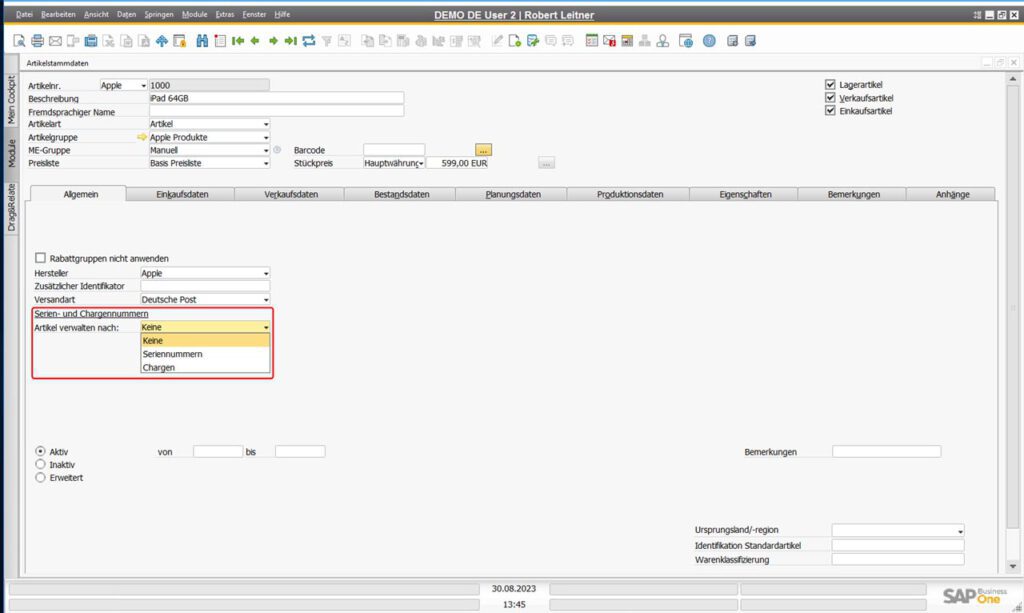Toggle the Lagerartikel checkbox

click(830, 84)
